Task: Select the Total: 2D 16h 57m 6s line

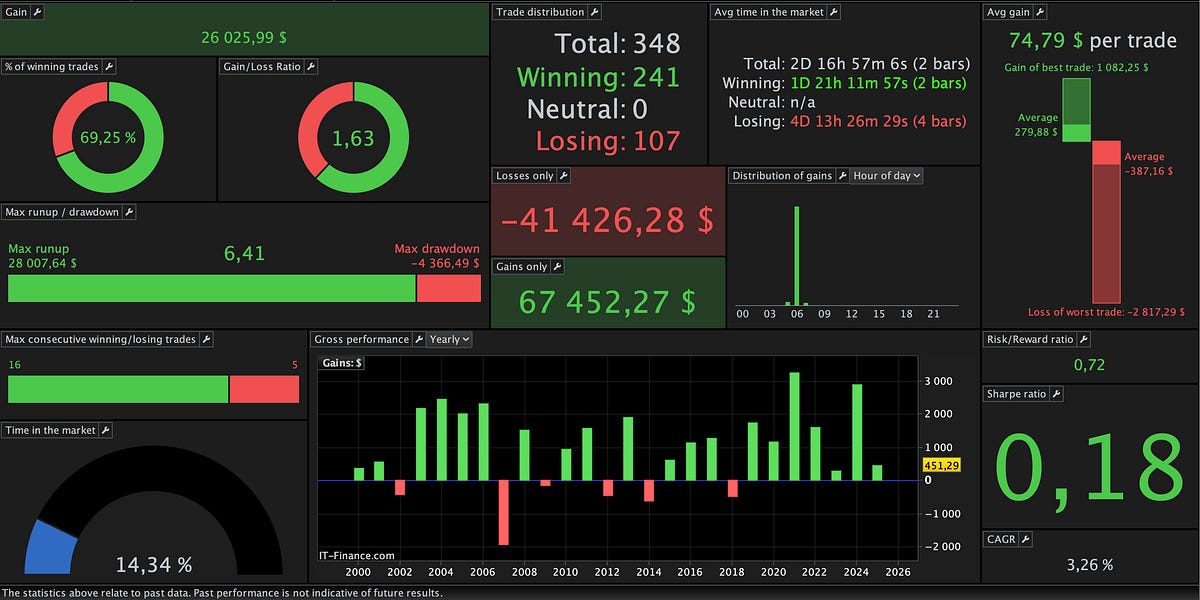Action: (855, 64)
